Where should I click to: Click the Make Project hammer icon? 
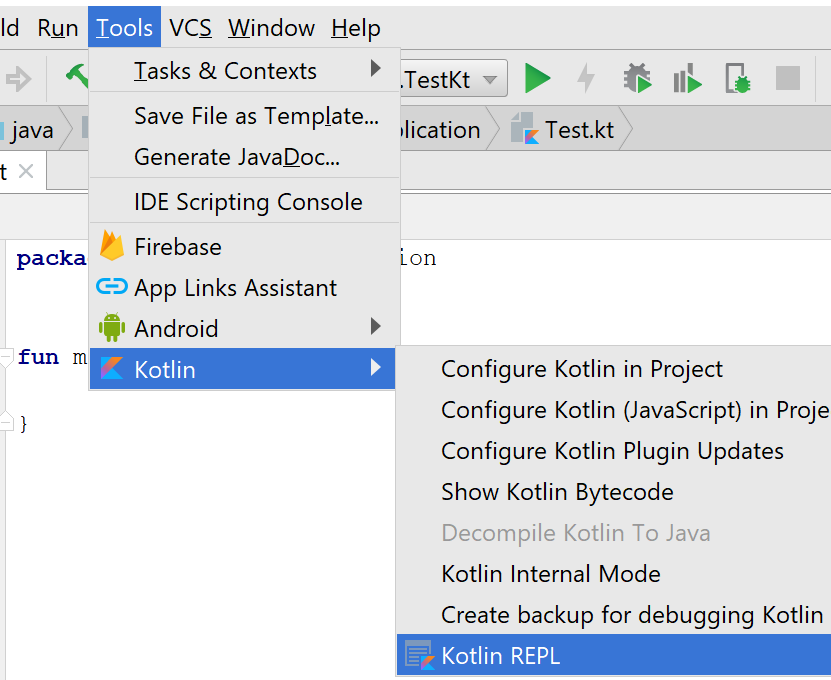[77, 78]
